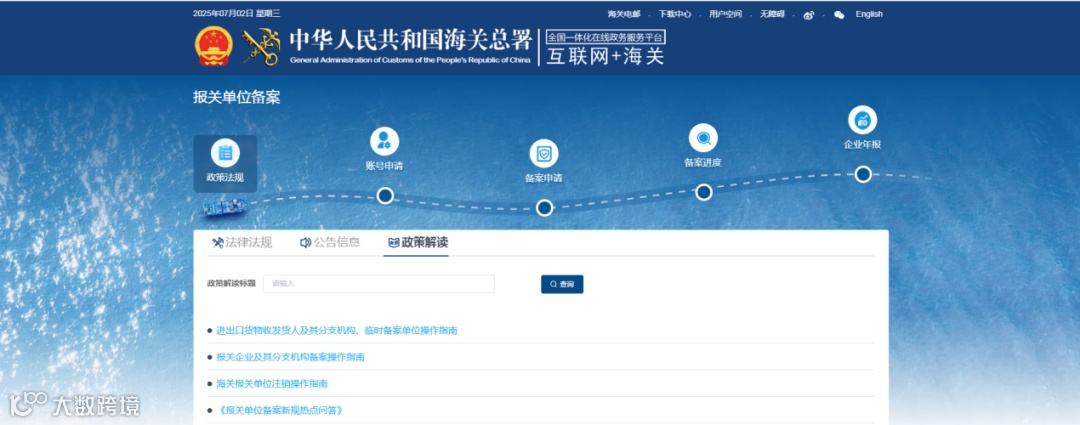The height and width of the screenshot is (425, 1080).
Task: Click the timeline dot under 企业年报
Action: coord(863,174)
